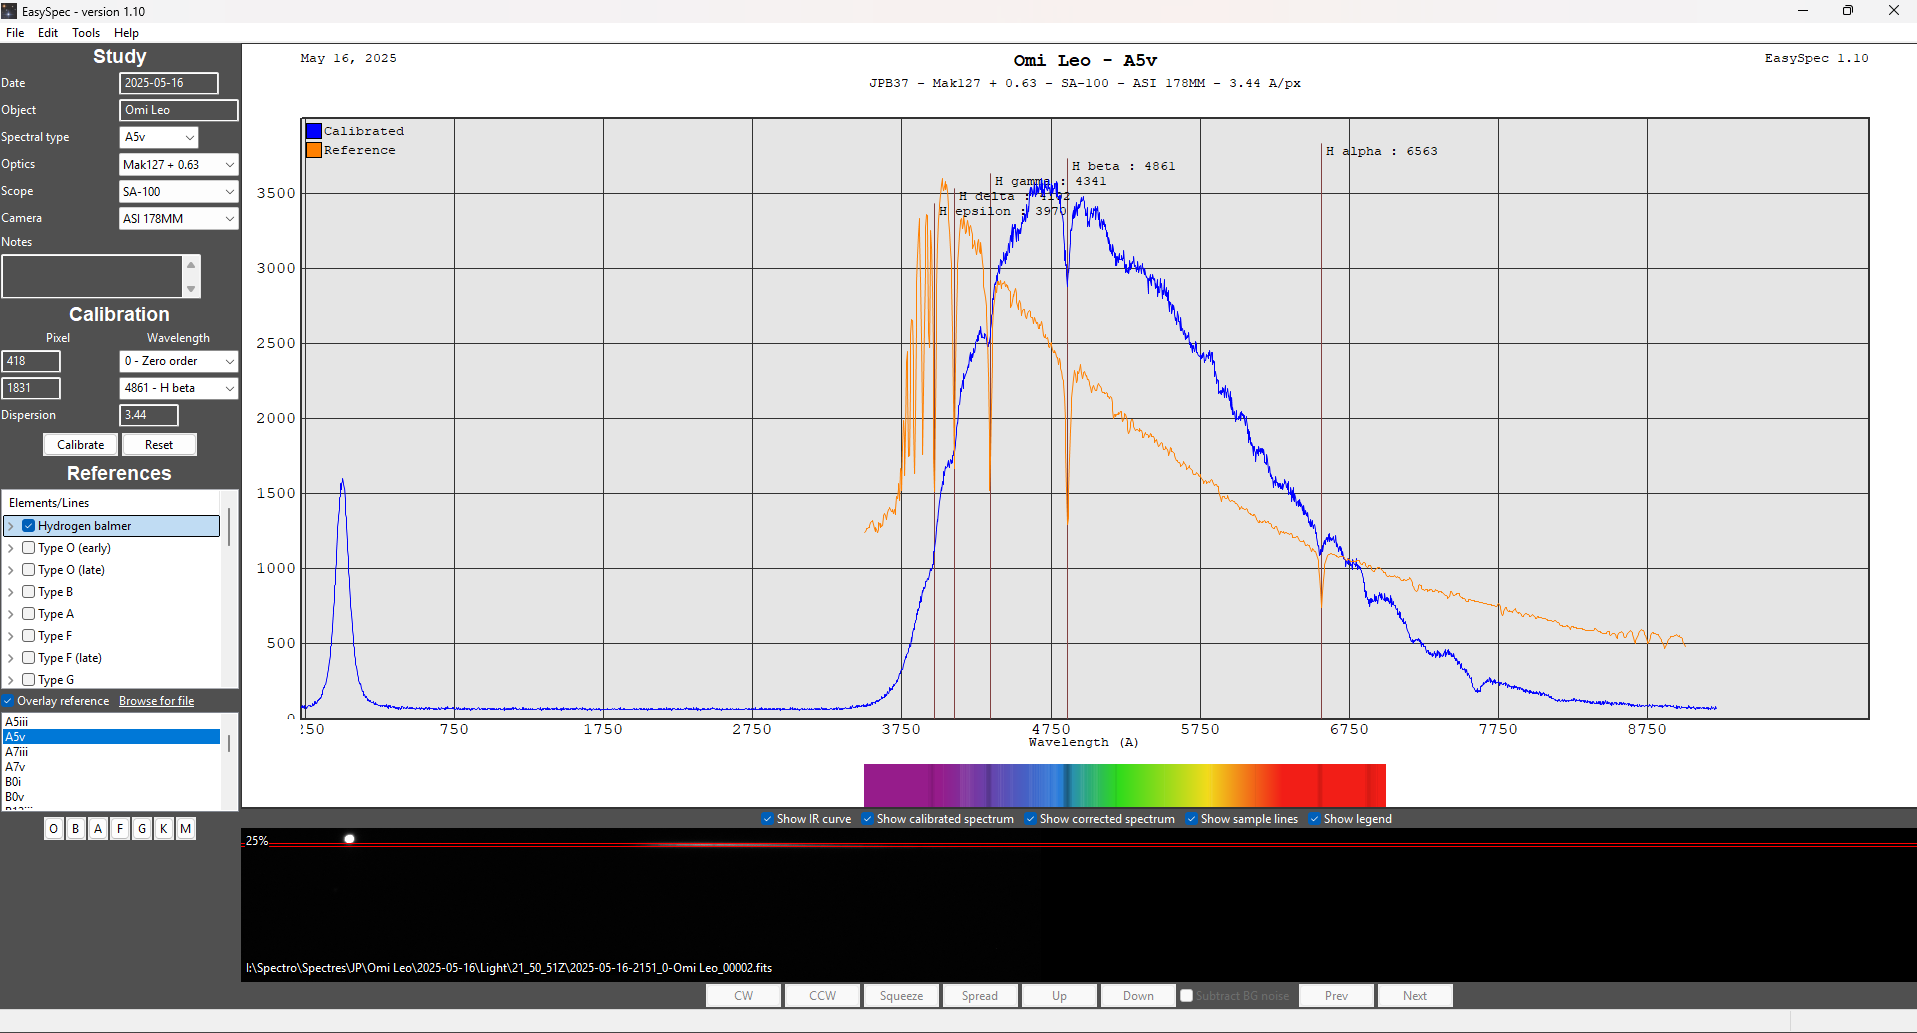Select B0i in the reference list
The width and height of the screenshot is (1917, 1033).
[111, 782]
